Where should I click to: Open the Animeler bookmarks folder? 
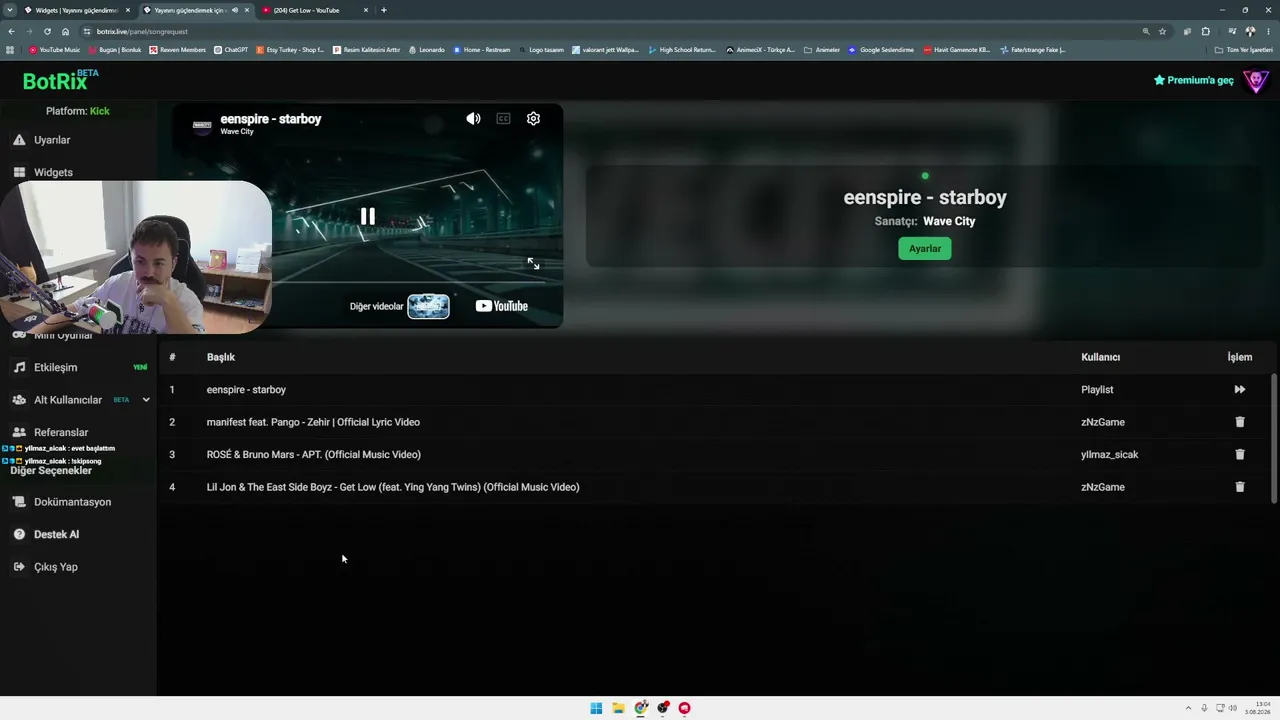point(822,49)
